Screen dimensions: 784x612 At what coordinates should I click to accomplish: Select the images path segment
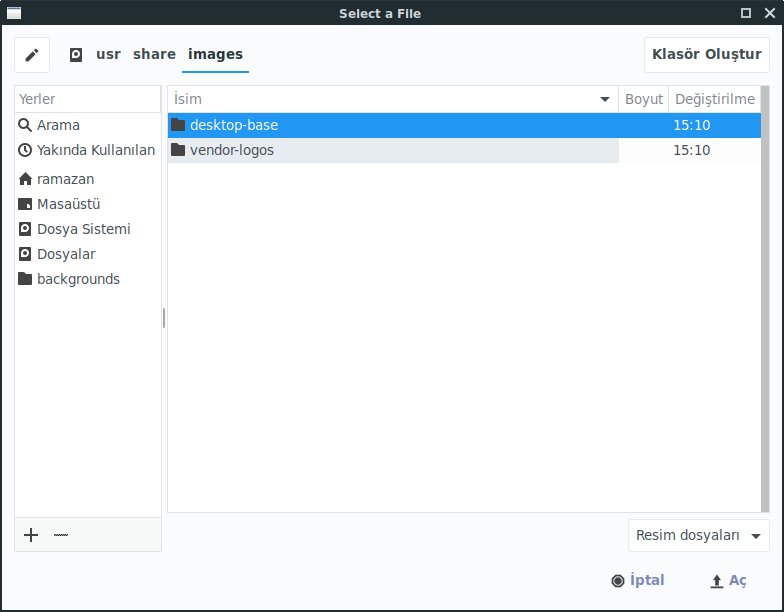[215, 54]
